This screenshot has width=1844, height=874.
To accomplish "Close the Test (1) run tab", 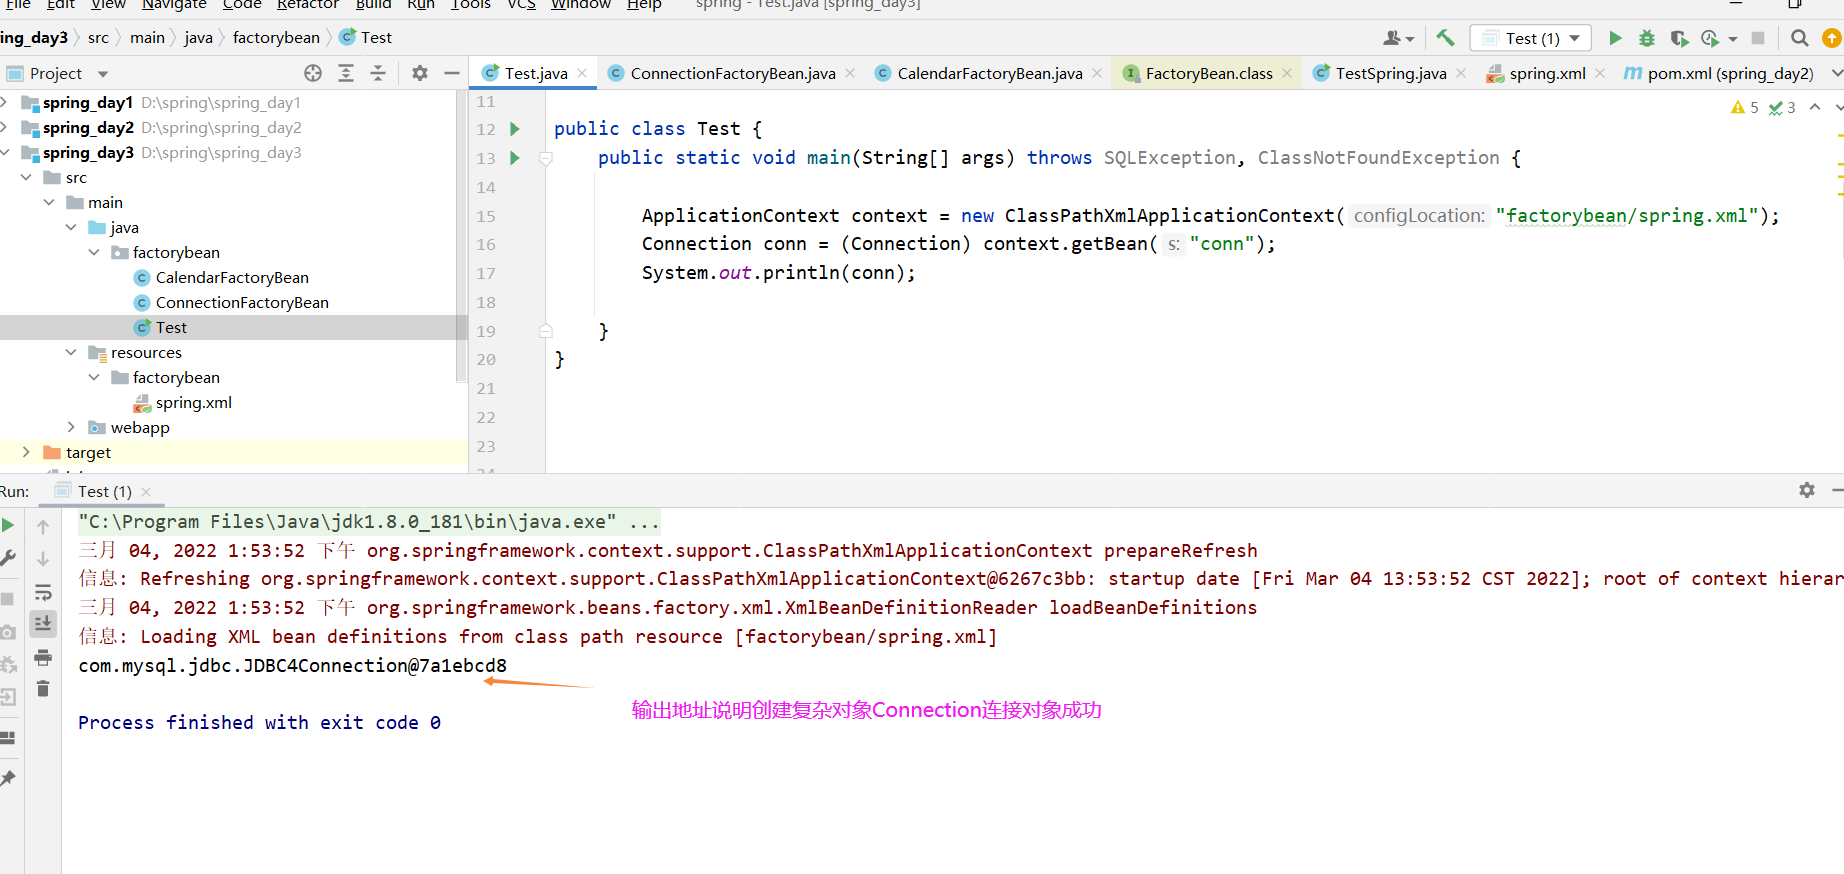I will [146, 491].
